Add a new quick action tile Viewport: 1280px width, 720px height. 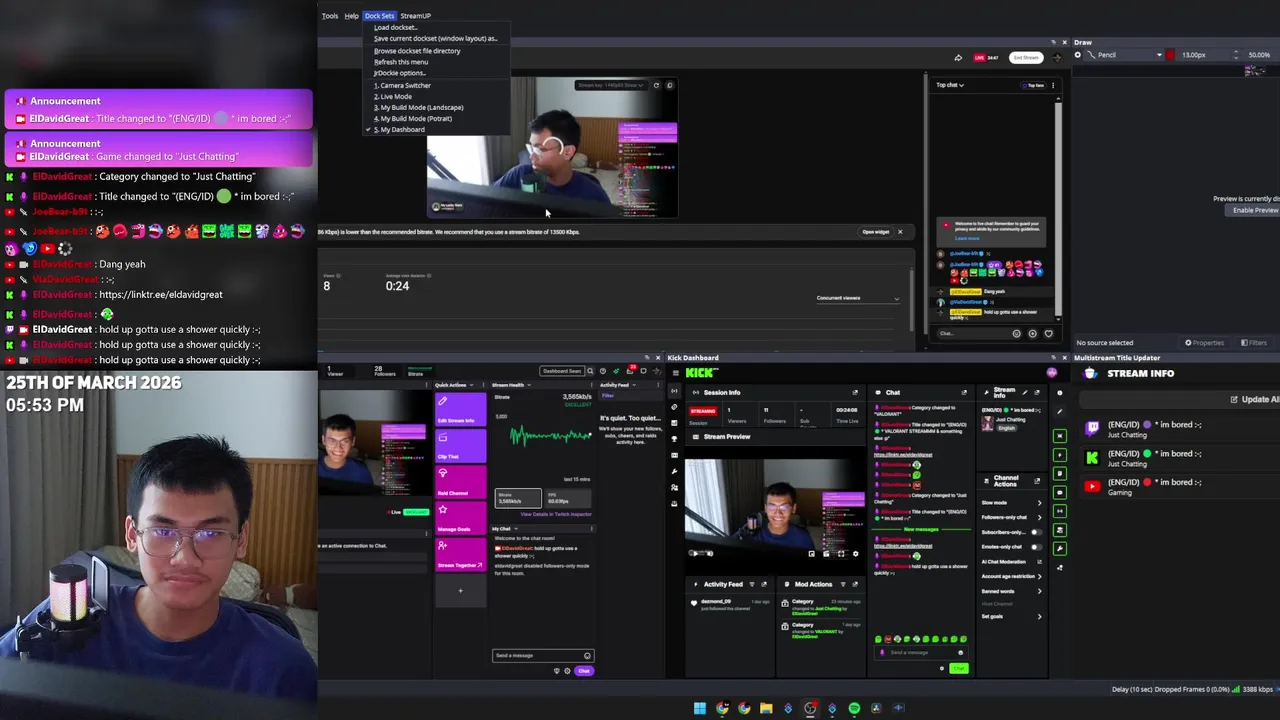coord(460,590)
